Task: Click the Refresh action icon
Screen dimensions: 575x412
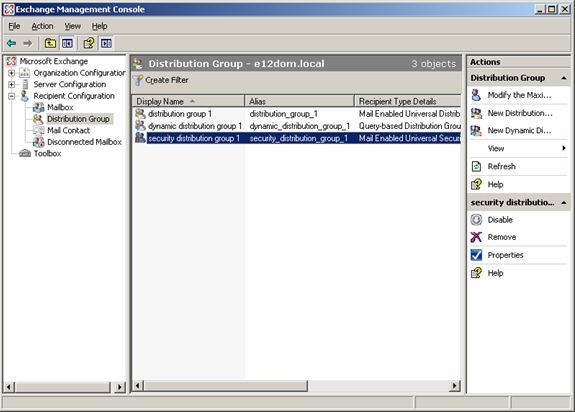Action: click(476, 166)
